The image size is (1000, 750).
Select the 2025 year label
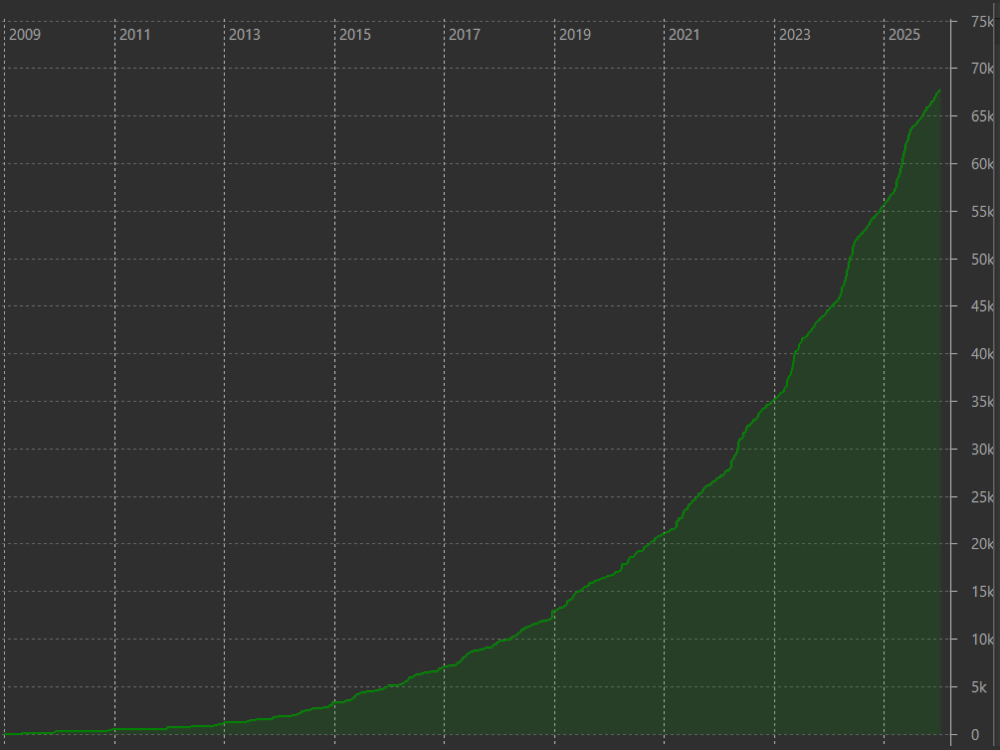(904, 35)
